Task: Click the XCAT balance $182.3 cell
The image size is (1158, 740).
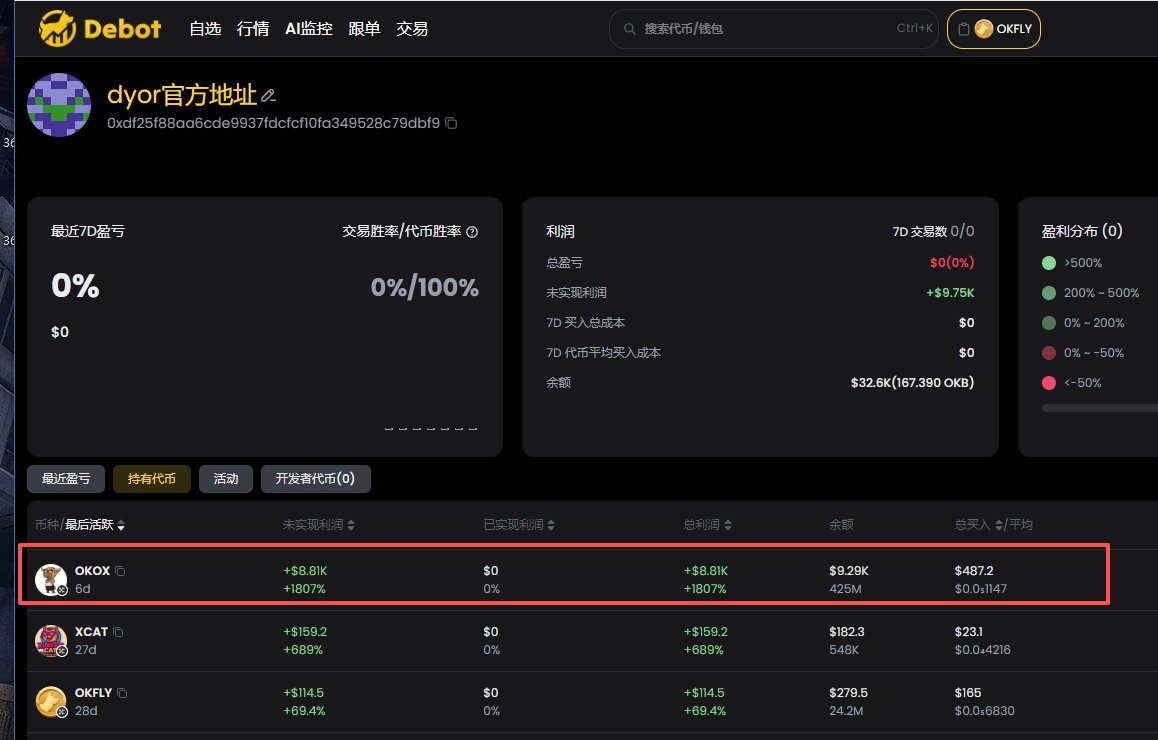Action: click(x=846, y=632)
